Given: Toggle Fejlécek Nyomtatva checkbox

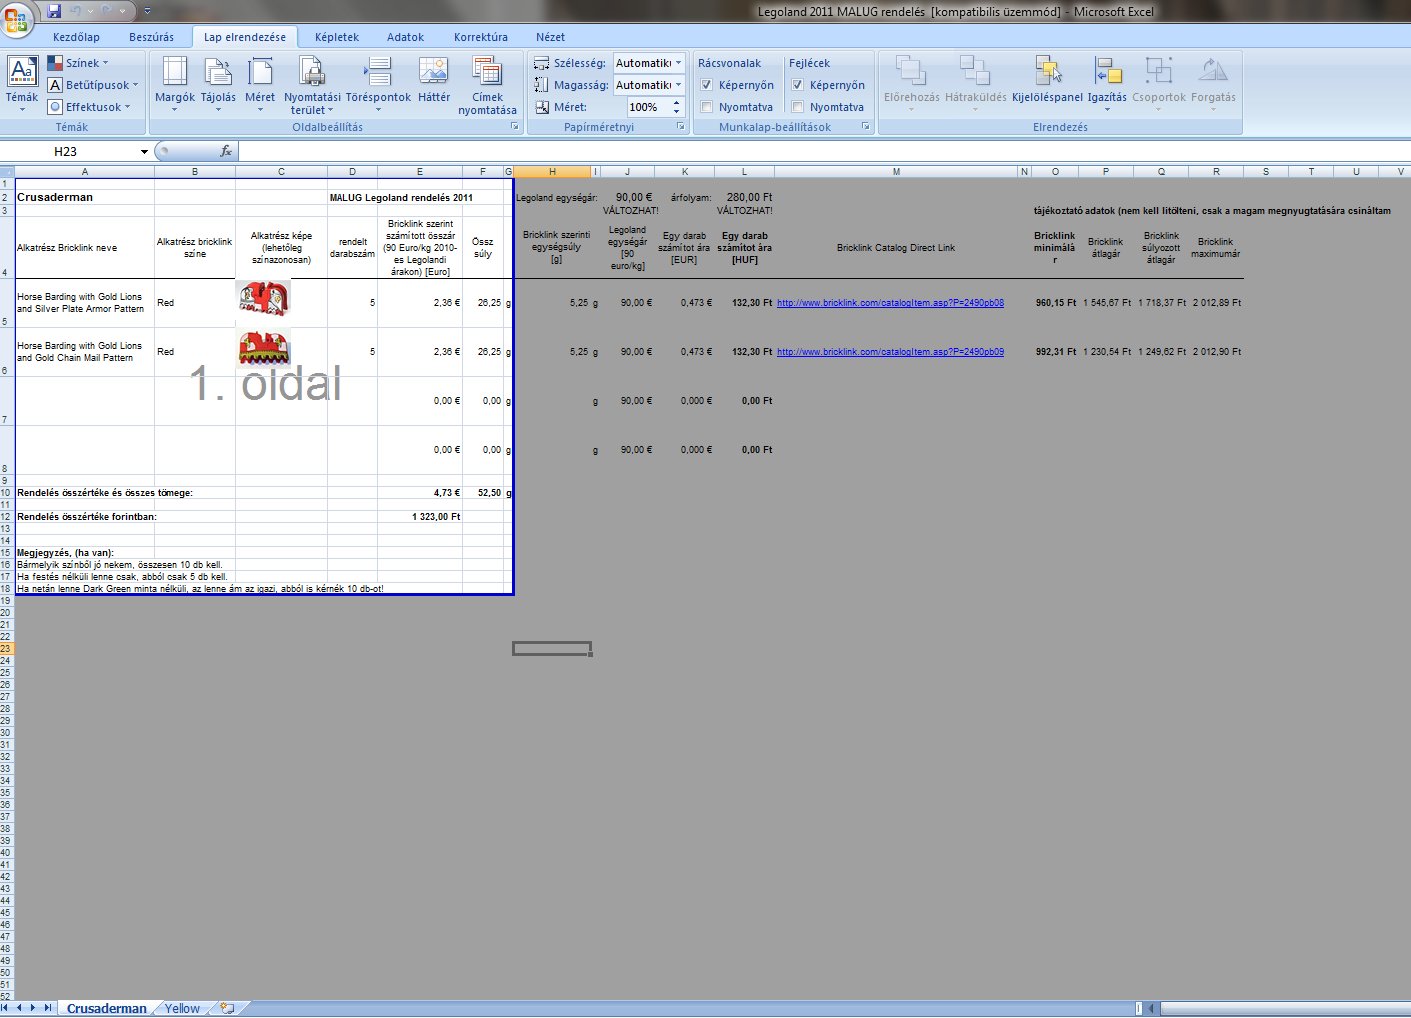Looking at the screenshot, I should click(x=798, y=107).
